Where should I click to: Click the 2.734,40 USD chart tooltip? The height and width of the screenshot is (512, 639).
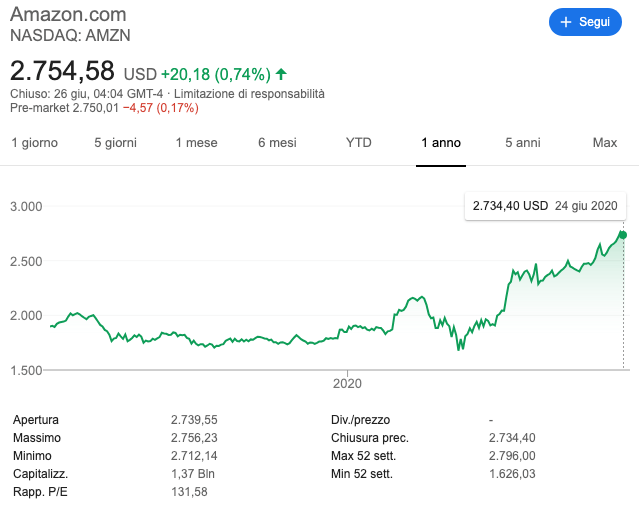(x=545, y=206)
